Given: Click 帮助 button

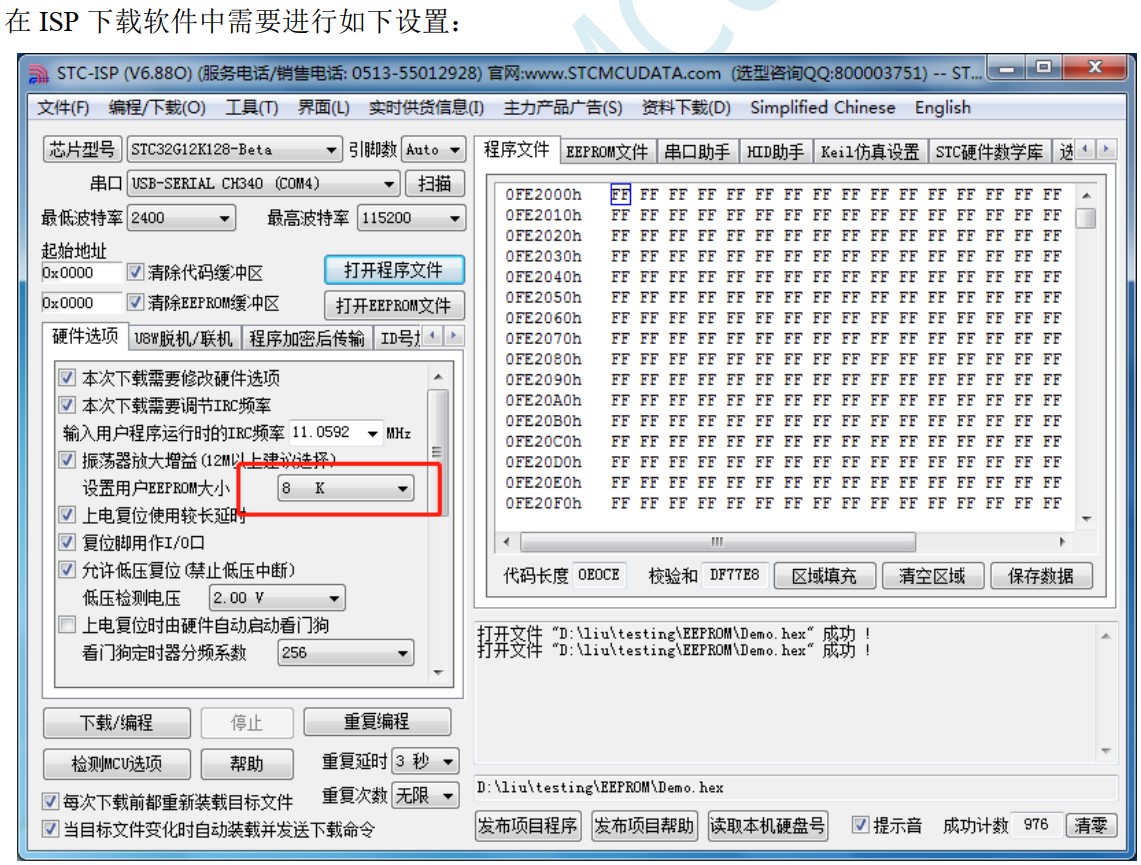Looking at the screenshot, I should click(x=247, y=764).
